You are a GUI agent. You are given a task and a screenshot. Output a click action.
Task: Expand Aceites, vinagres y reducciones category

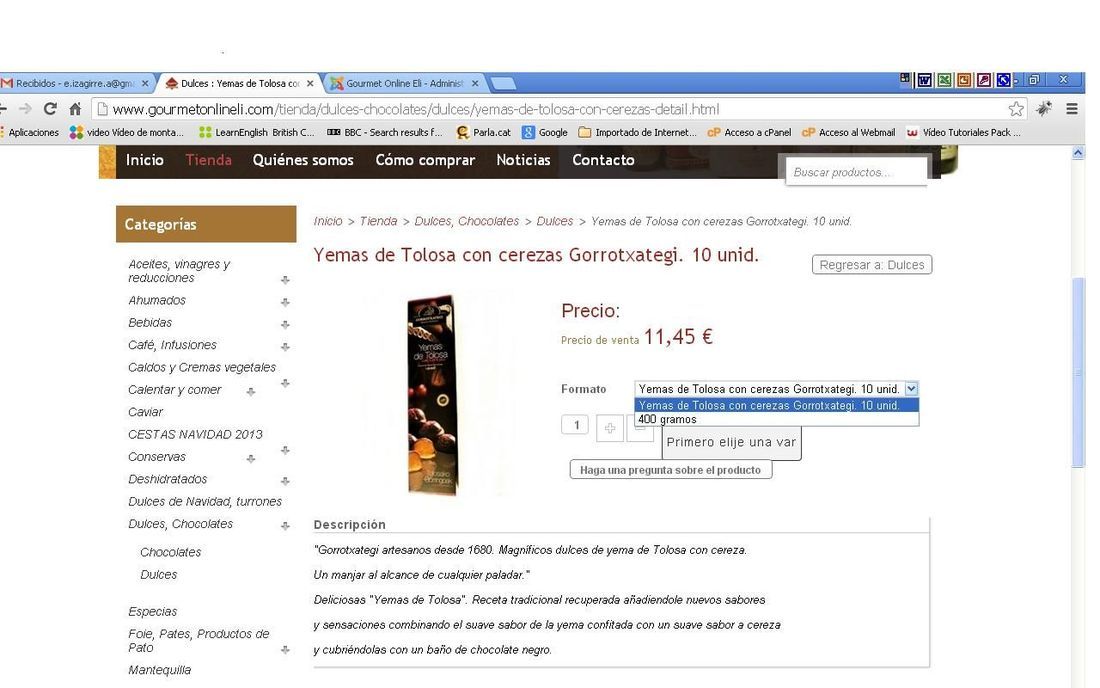point(285,280)
